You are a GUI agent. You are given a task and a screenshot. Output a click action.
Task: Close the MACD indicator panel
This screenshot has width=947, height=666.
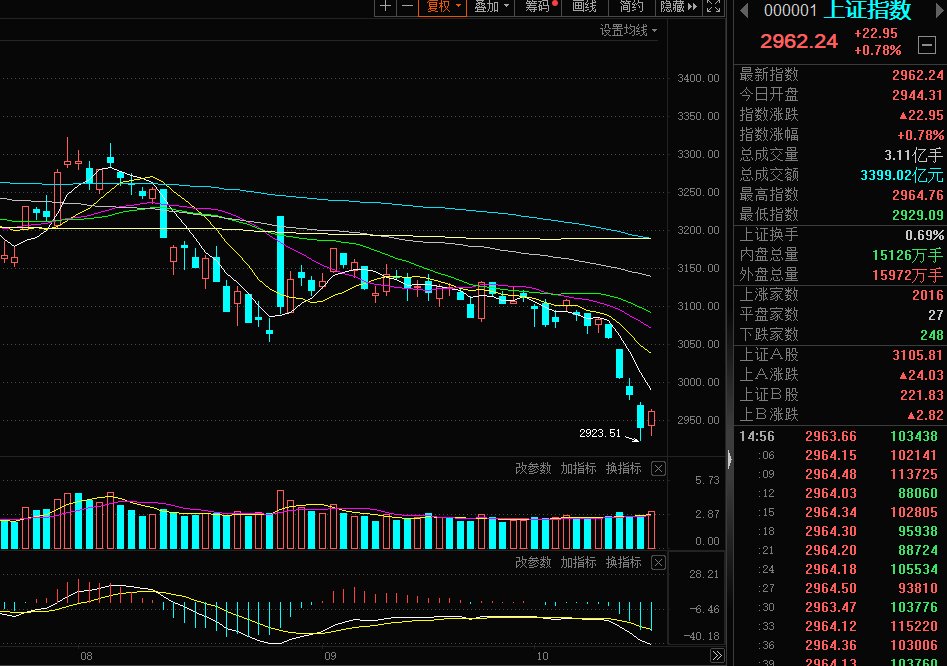(x=658, y=563)
